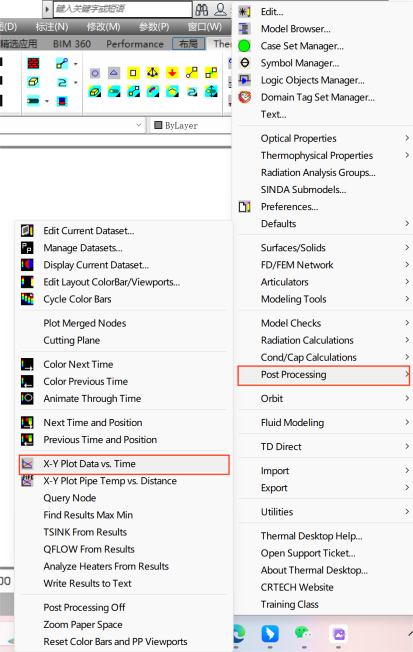Viewport: 413px width, 652px height.
Task: Click the user sign-in icon
Action: tap(220, 9)
